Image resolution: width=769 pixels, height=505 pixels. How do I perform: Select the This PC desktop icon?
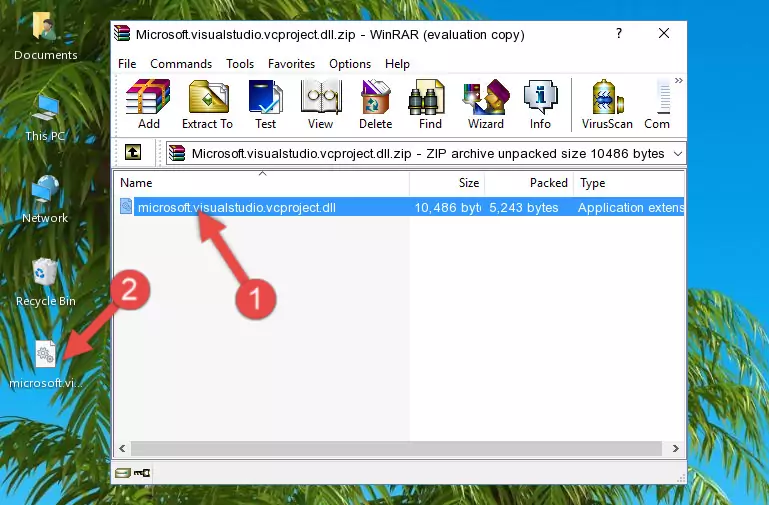(45, 118)
